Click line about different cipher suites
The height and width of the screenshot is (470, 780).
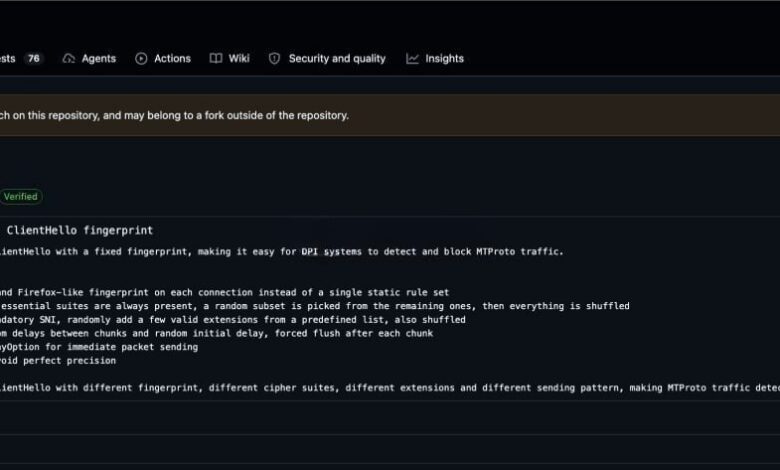tap(390, 388)
